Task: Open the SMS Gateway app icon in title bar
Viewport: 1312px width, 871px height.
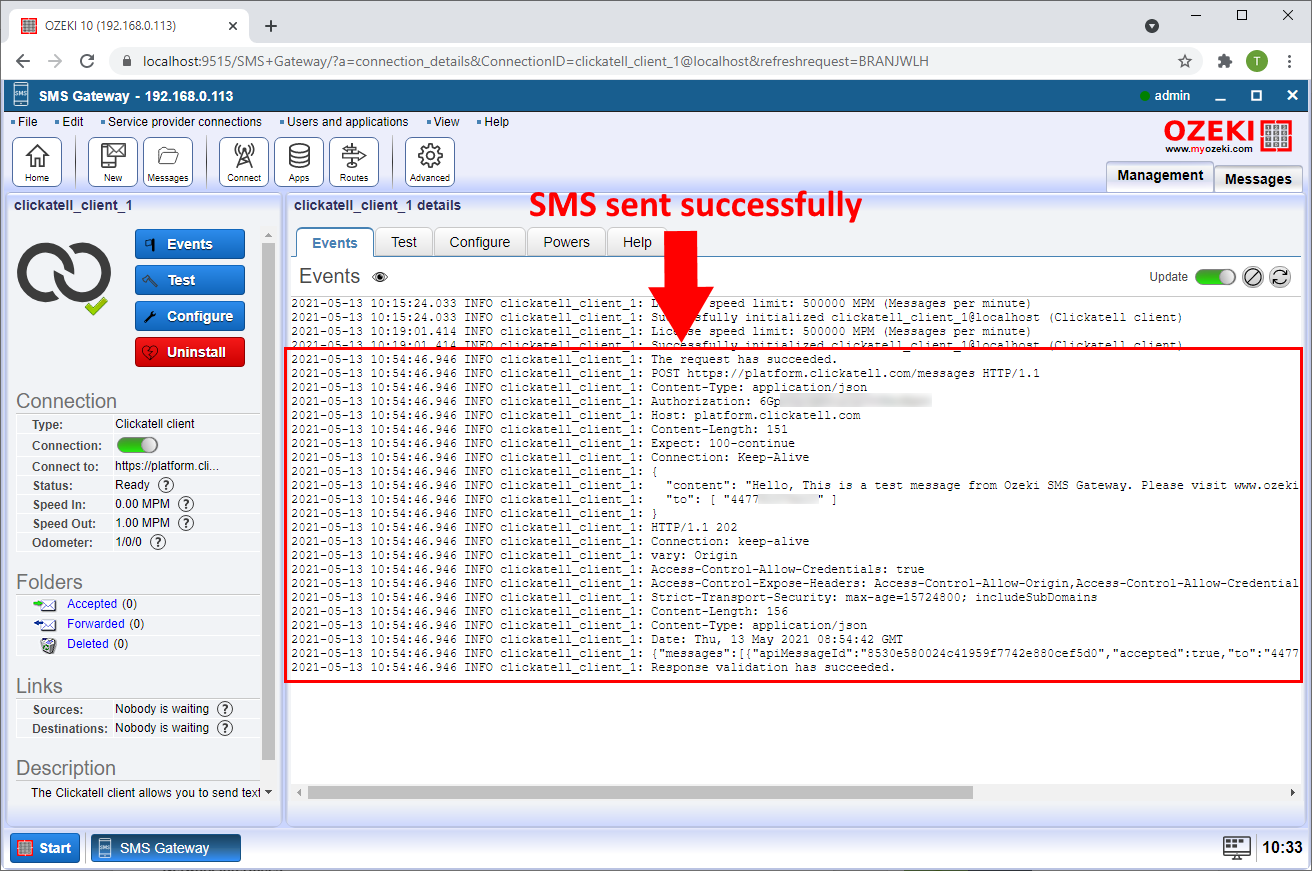Action: pos(21,96)
